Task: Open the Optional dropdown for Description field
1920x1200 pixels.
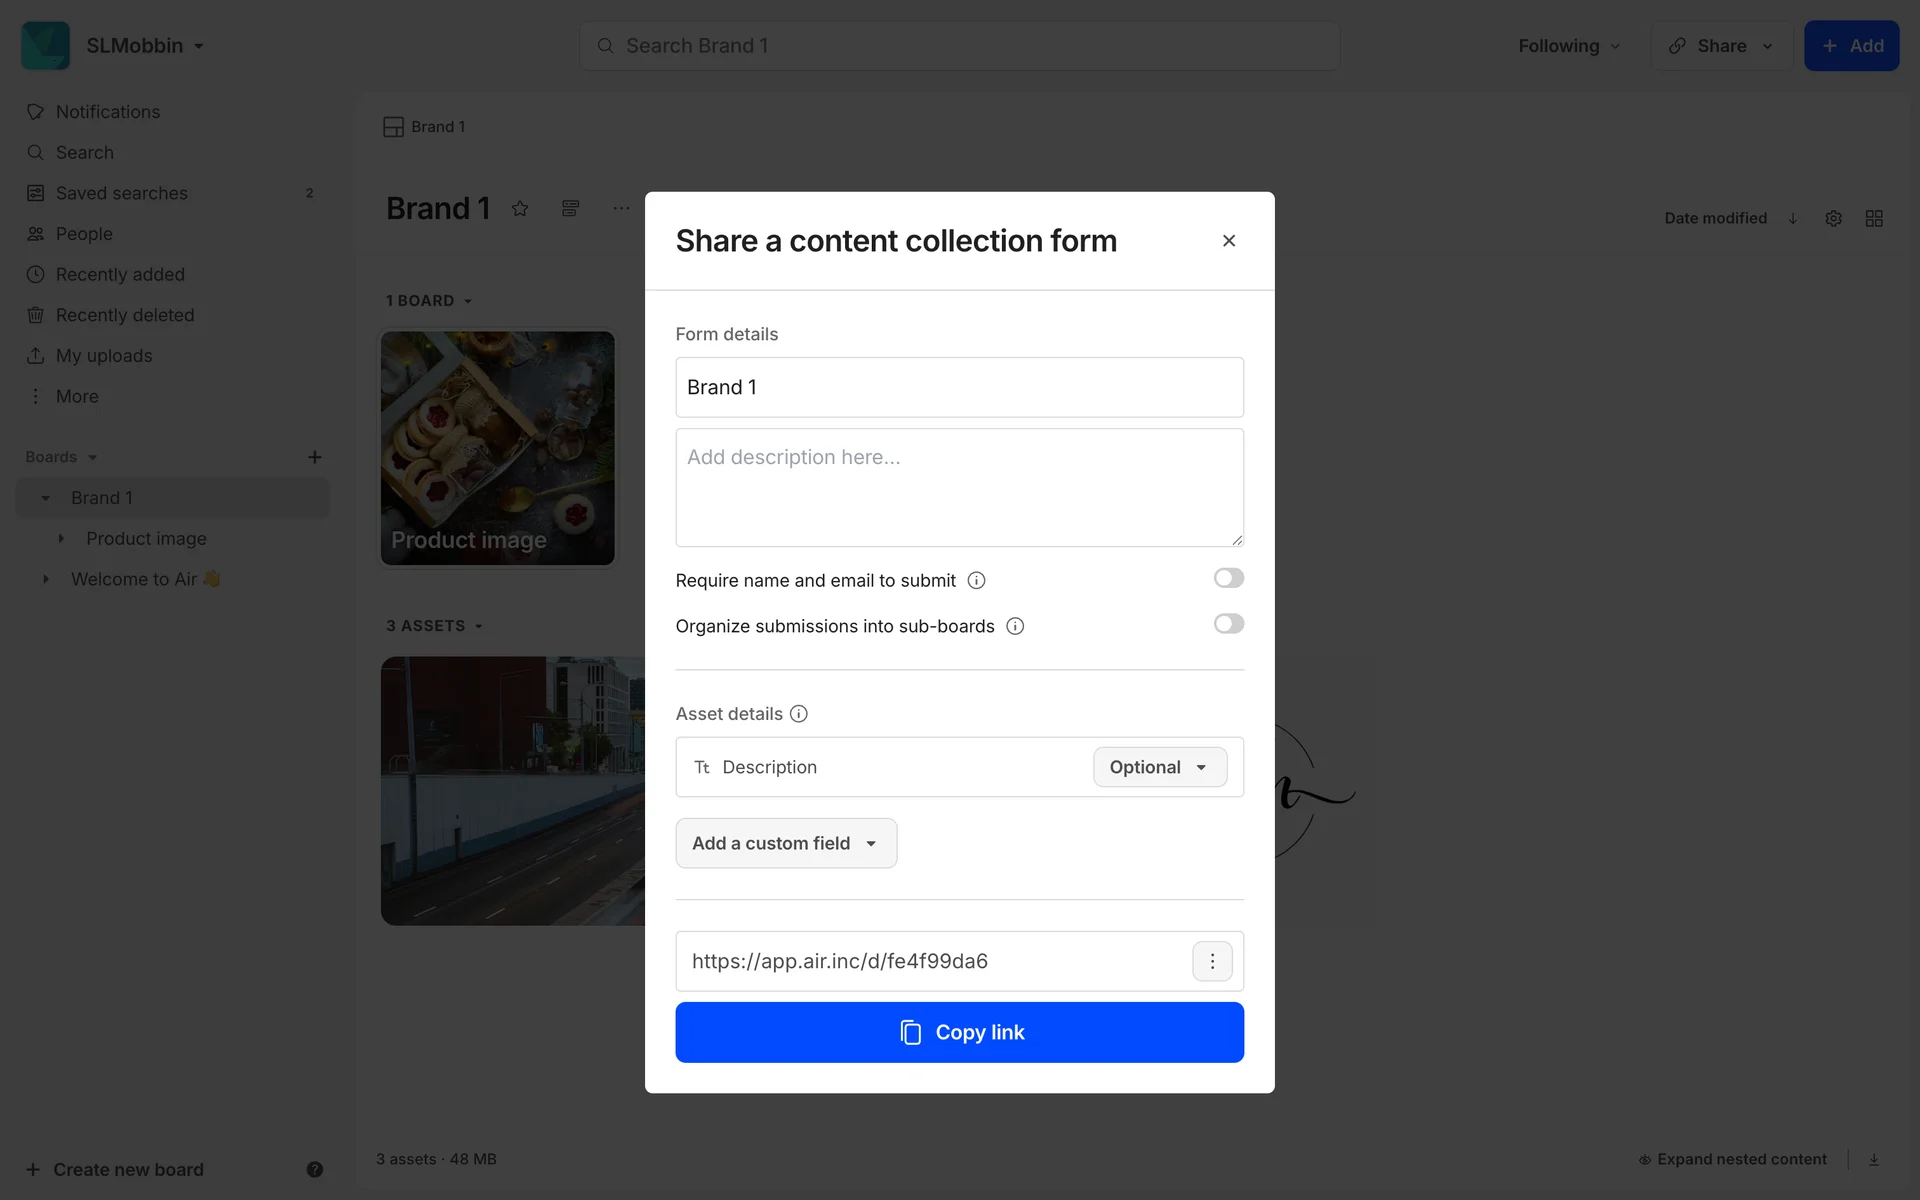Action: [1159, 767]
